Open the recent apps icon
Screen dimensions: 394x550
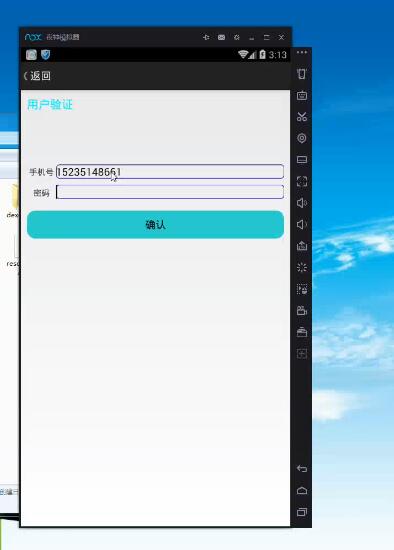[x=302, y=512]
